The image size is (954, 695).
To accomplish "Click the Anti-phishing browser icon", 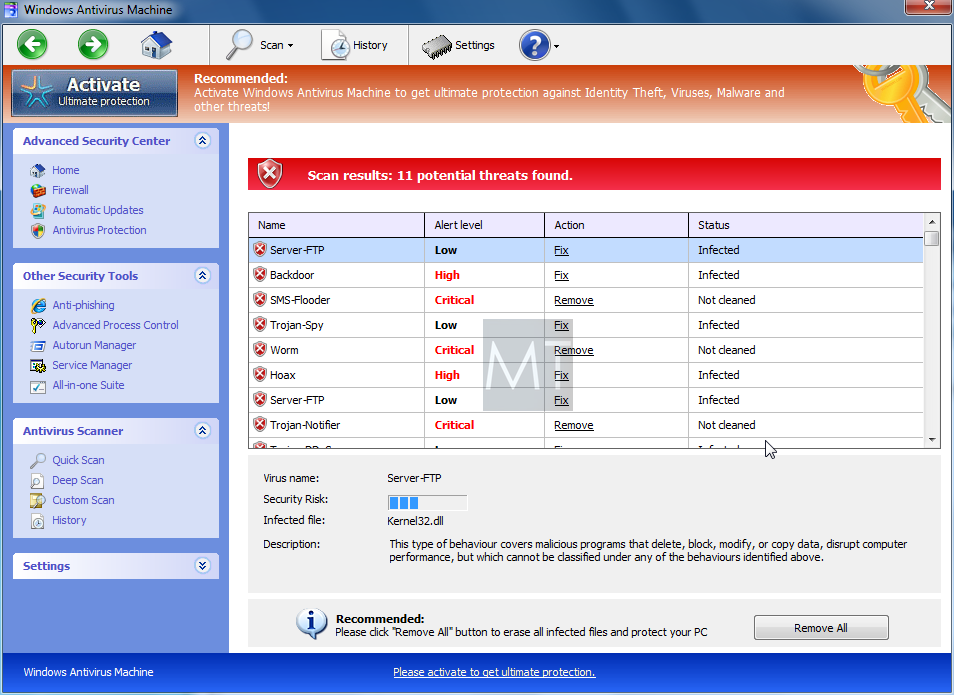I will 38,306.
